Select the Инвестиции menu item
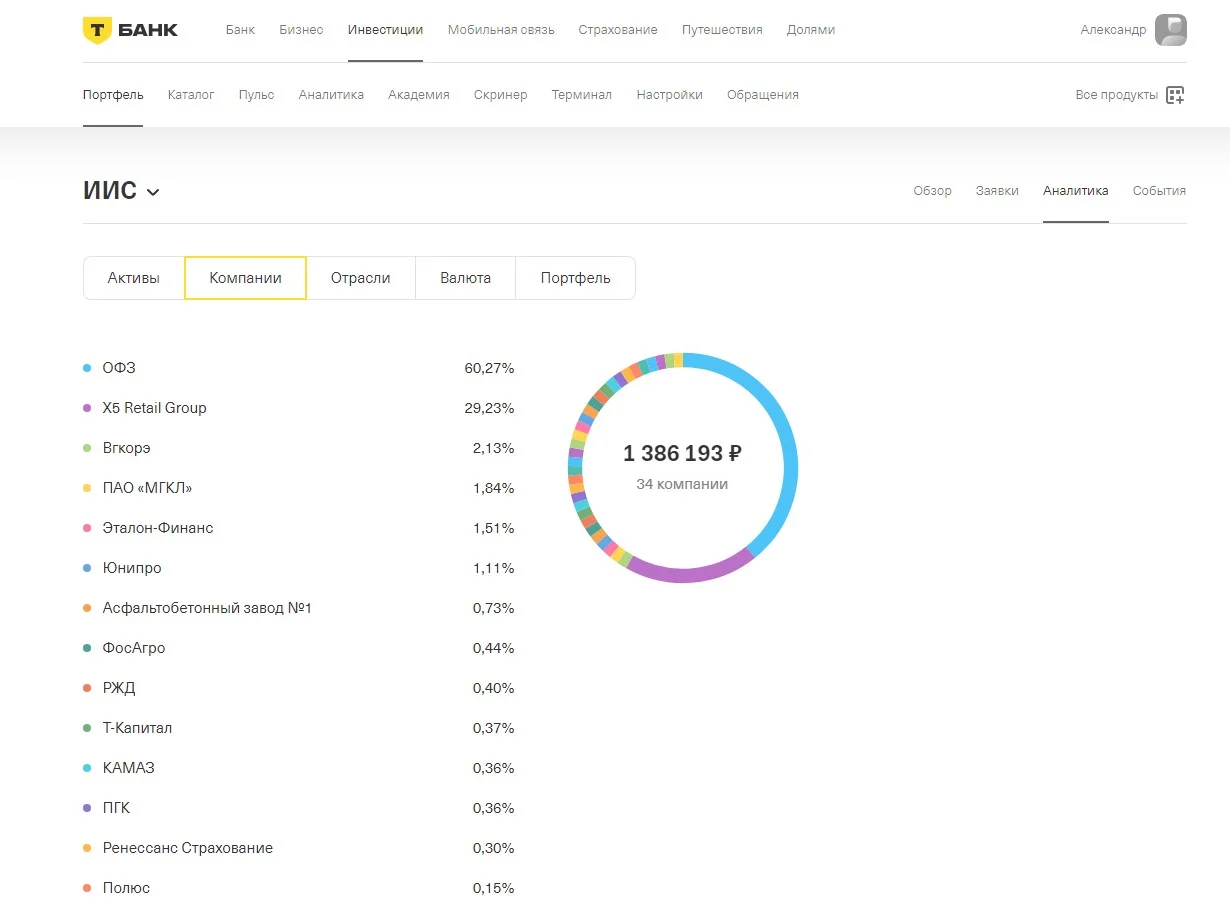The width and height of the screenshot is (1230, 920). (x=385, y=30)
